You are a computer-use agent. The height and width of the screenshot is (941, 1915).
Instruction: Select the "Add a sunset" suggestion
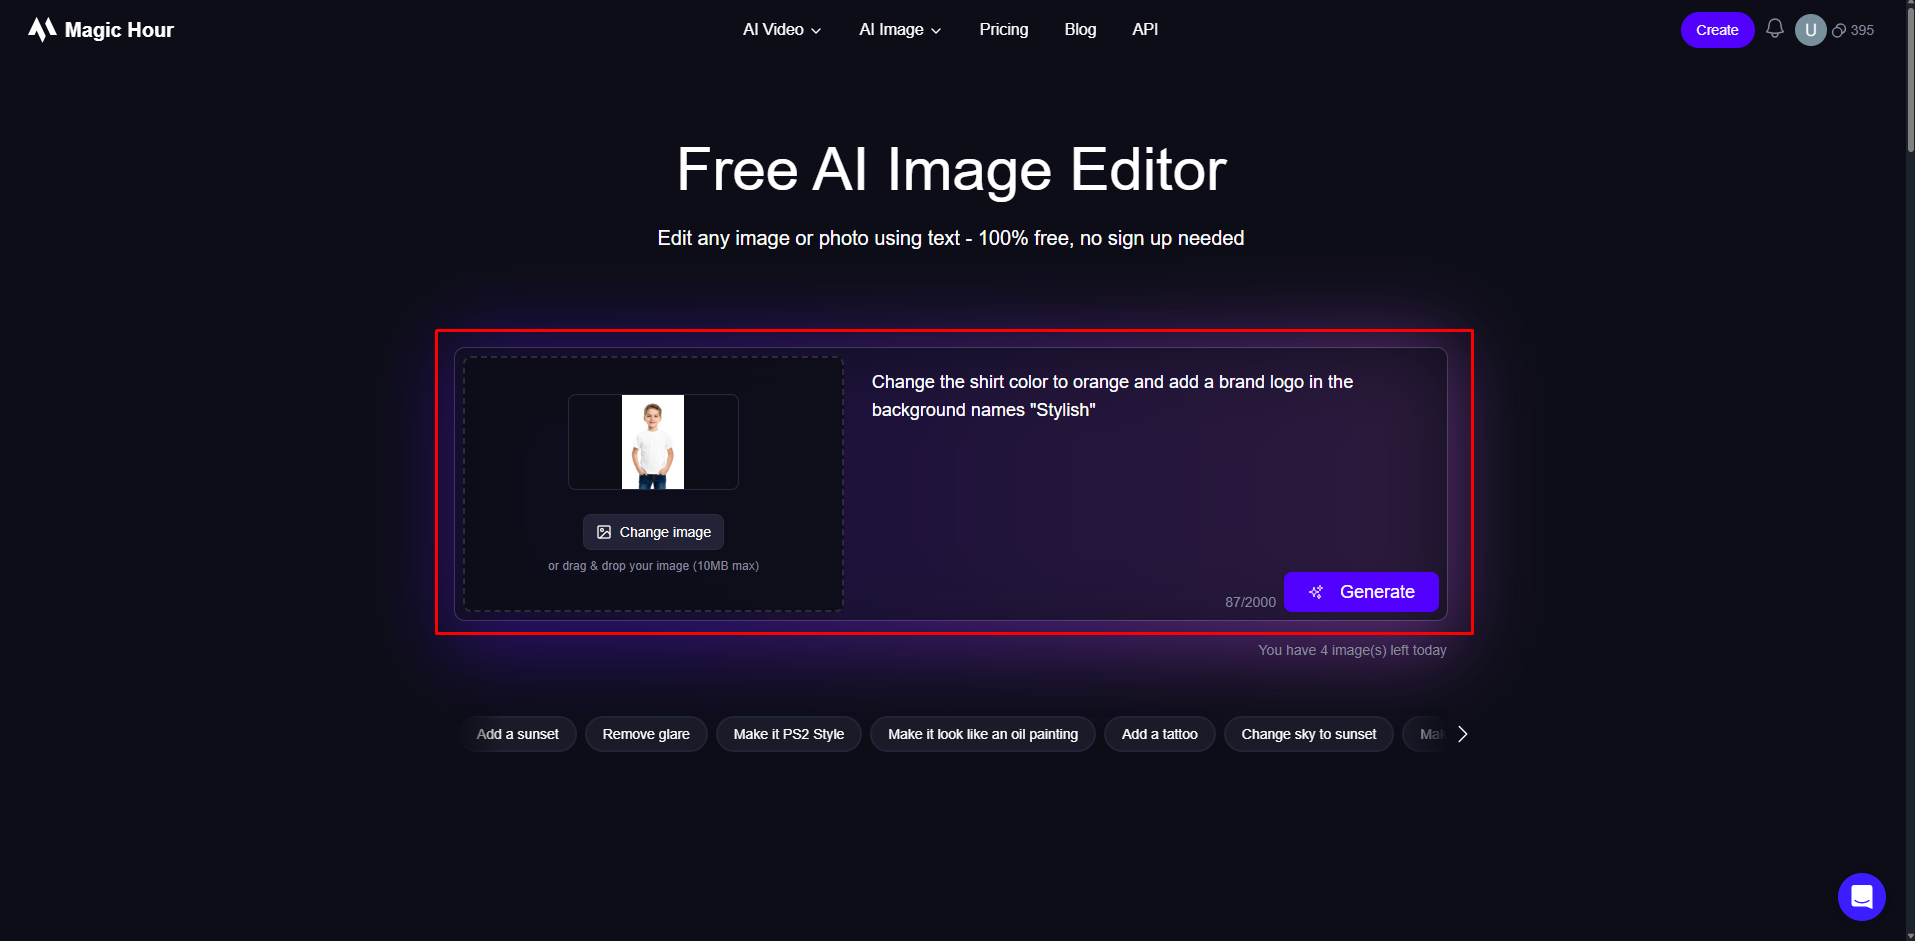click(517, 733)
